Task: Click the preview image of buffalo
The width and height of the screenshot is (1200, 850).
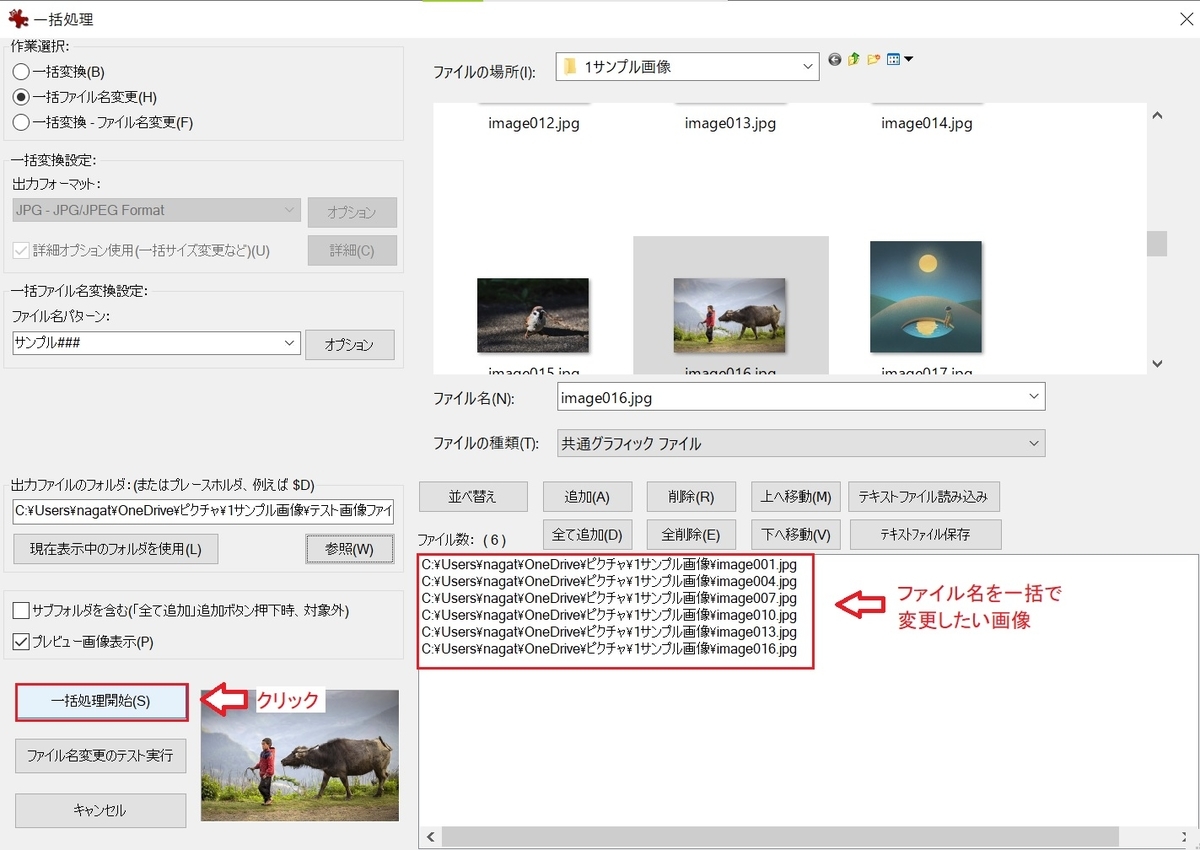Action: tap(300, 755)
